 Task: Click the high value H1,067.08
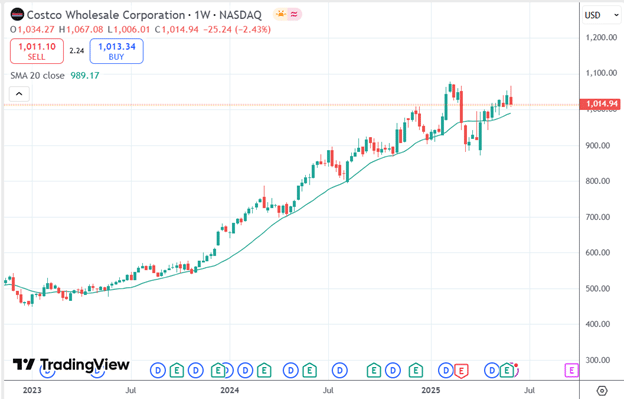tap(81, 29)
